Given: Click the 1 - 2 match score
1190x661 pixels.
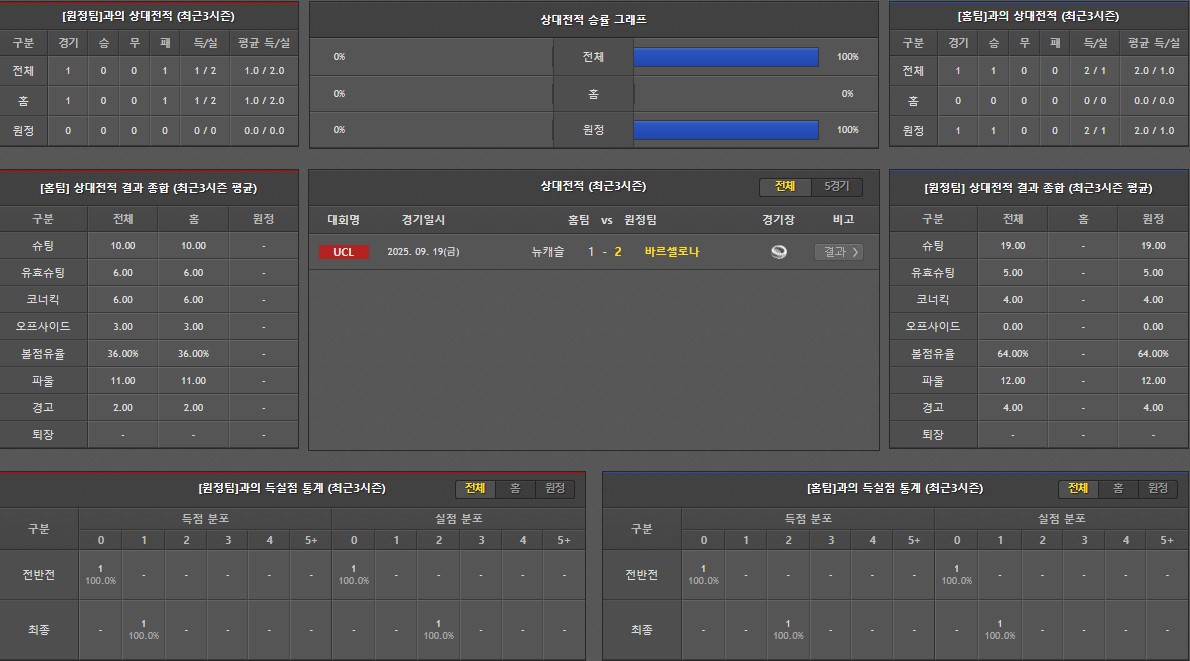Looking at the screenshot, I should pos(605,252).
